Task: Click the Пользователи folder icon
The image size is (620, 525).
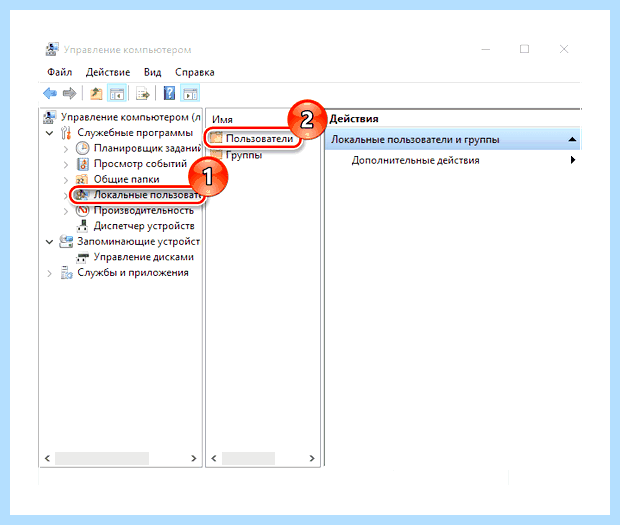Action: click(216, 138)
